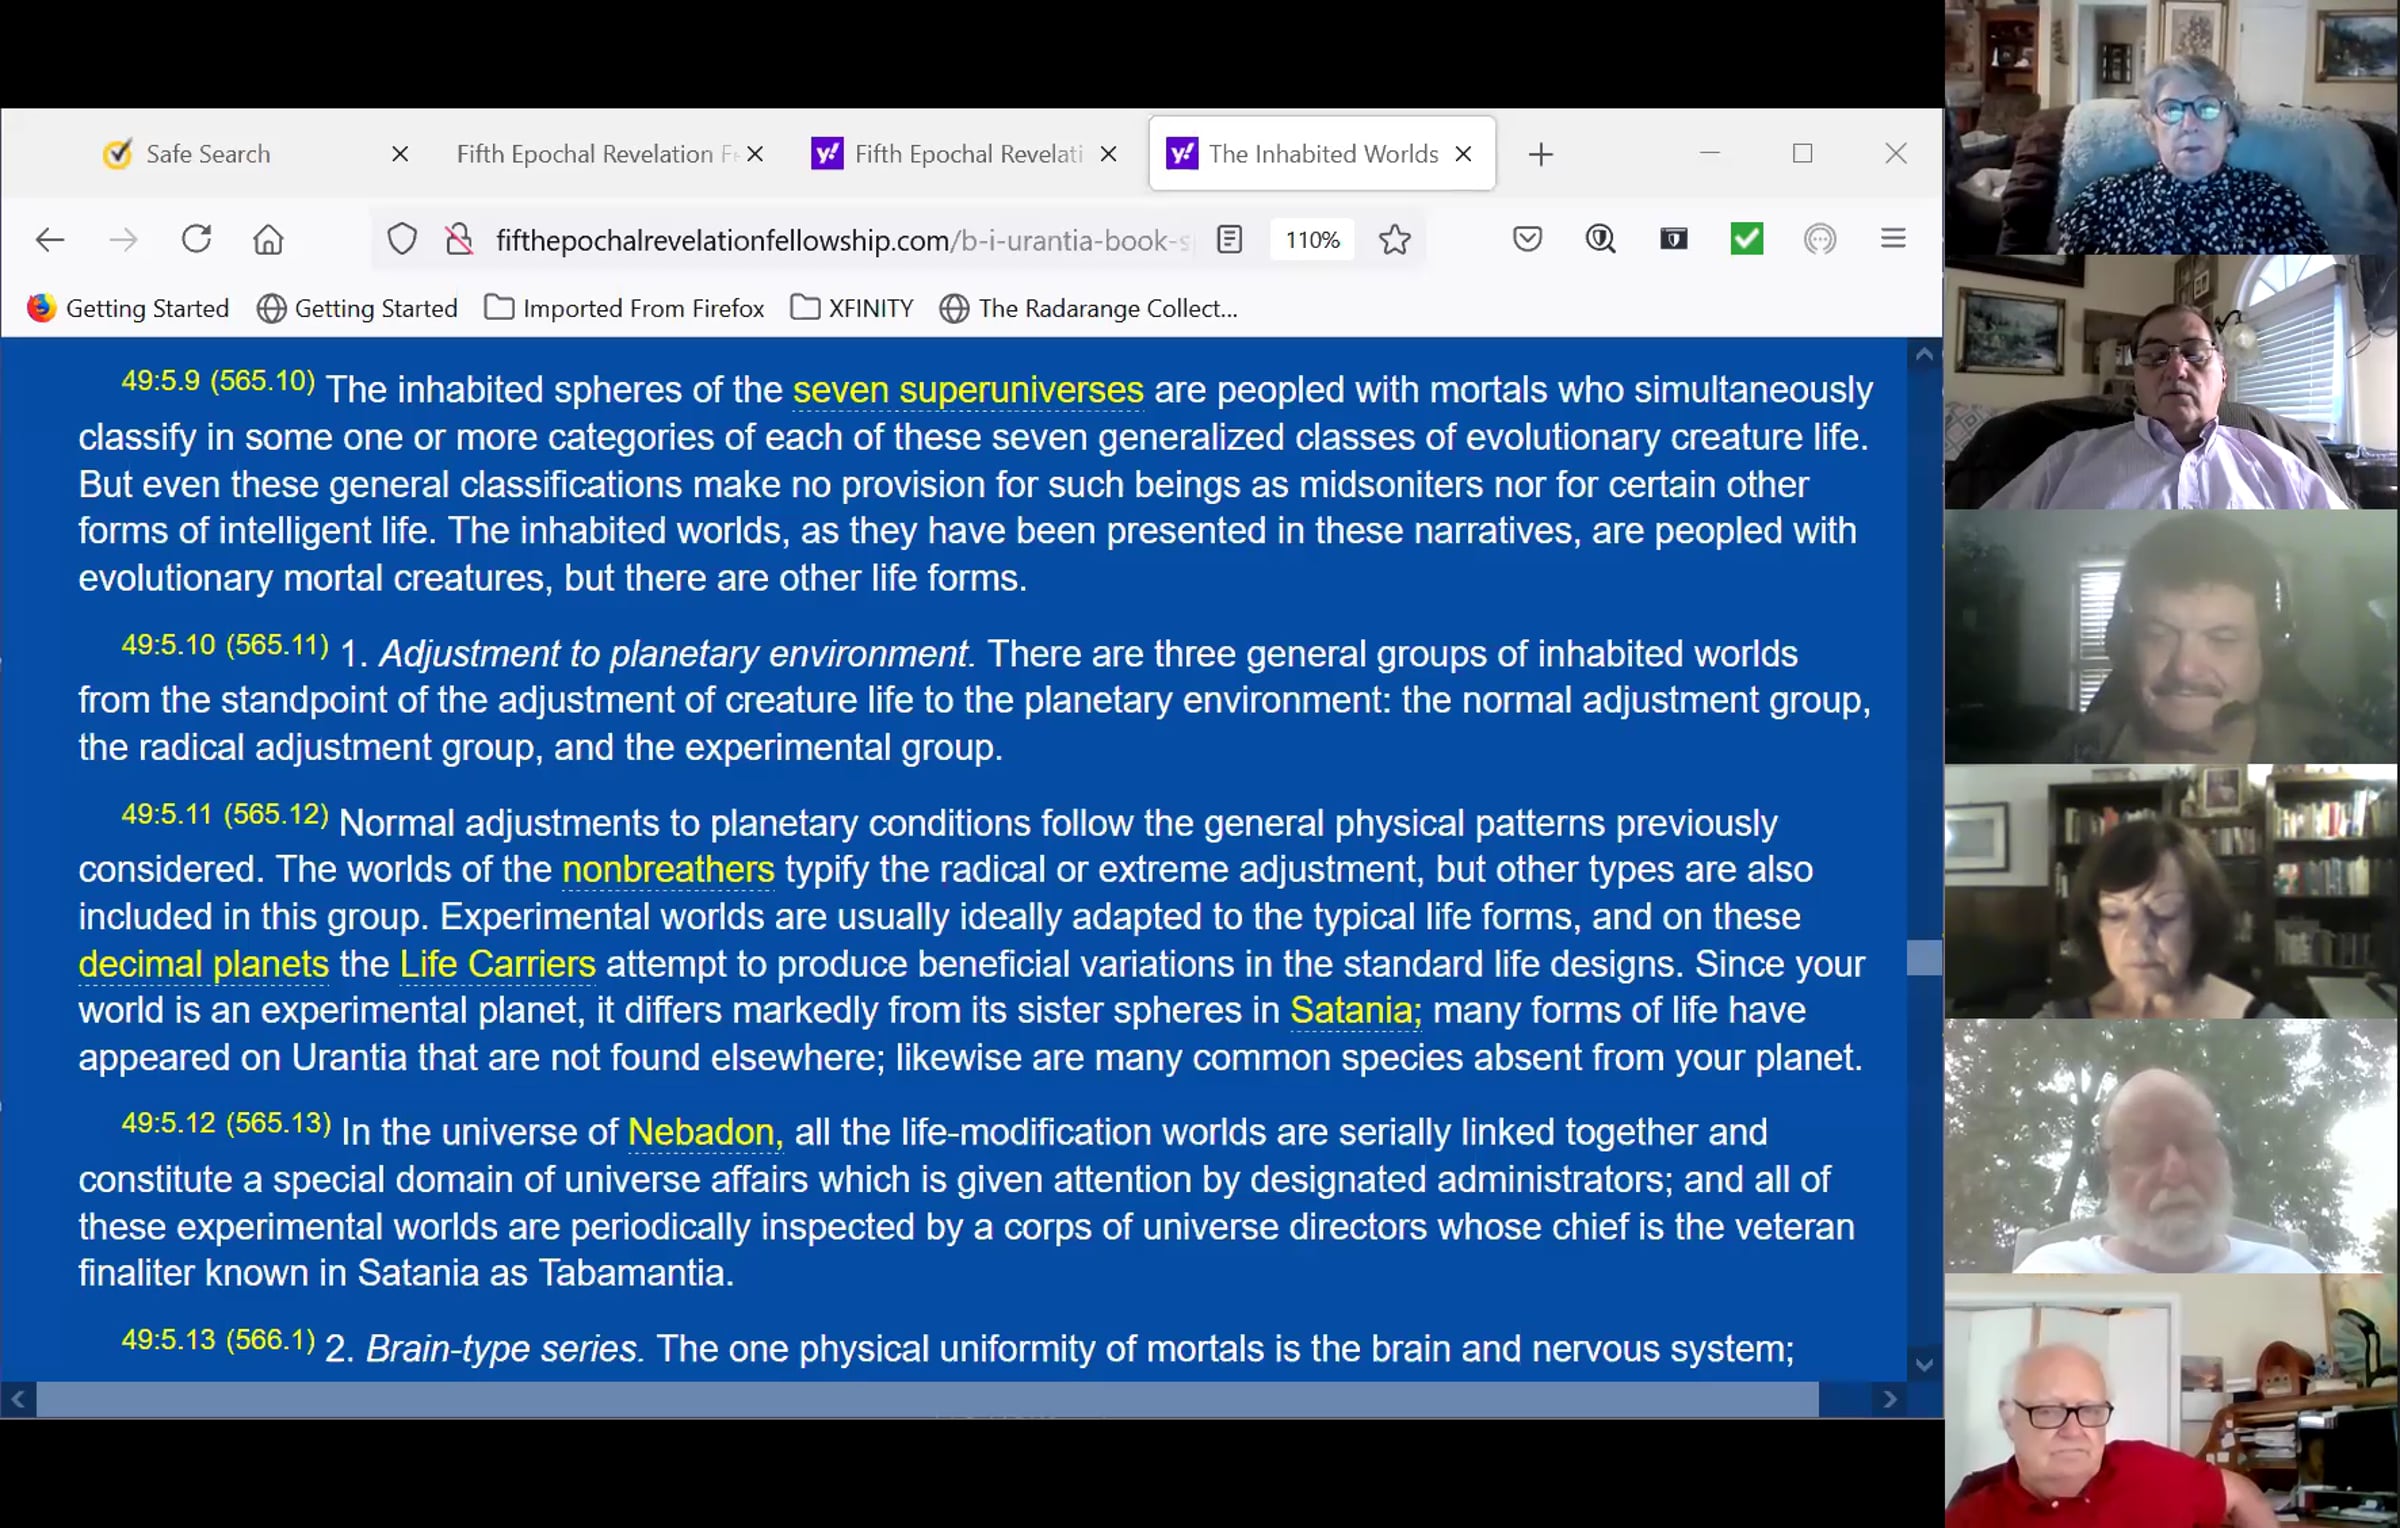
Task: Click the italic heading Brain-type series
Action: coord(505,1349)
